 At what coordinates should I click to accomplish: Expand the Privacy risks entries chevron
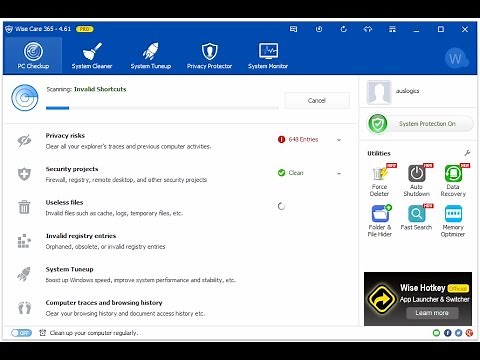[x=339, y=140]
